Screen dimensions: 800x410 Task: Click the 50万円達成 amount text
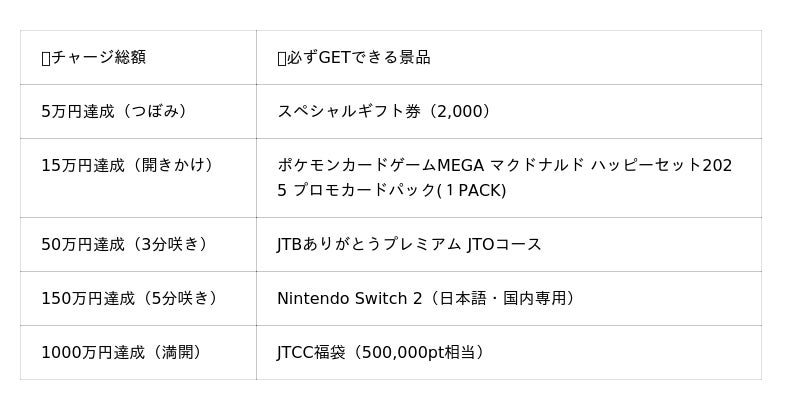point(79,244)
